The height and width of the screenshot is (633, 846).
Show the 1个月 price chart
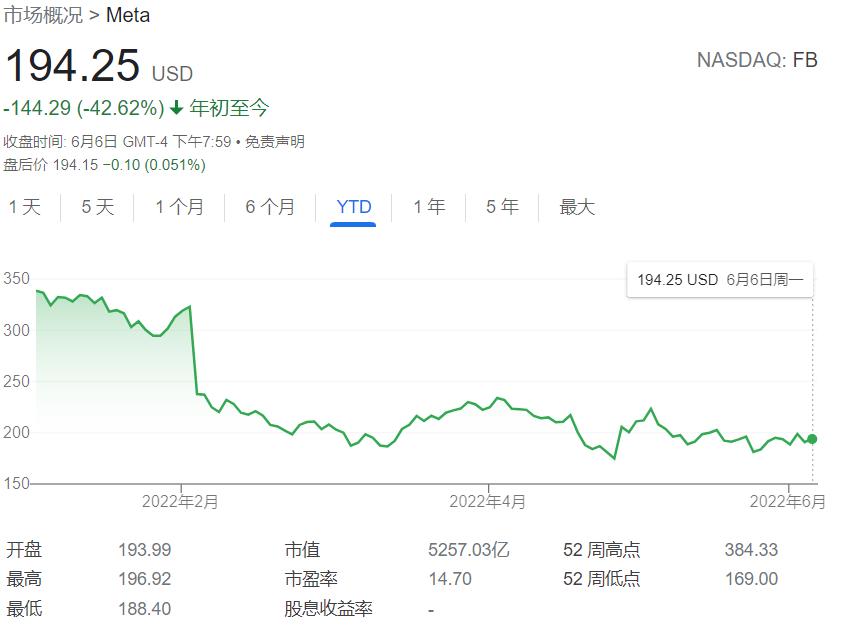click(x=179, y=207)
